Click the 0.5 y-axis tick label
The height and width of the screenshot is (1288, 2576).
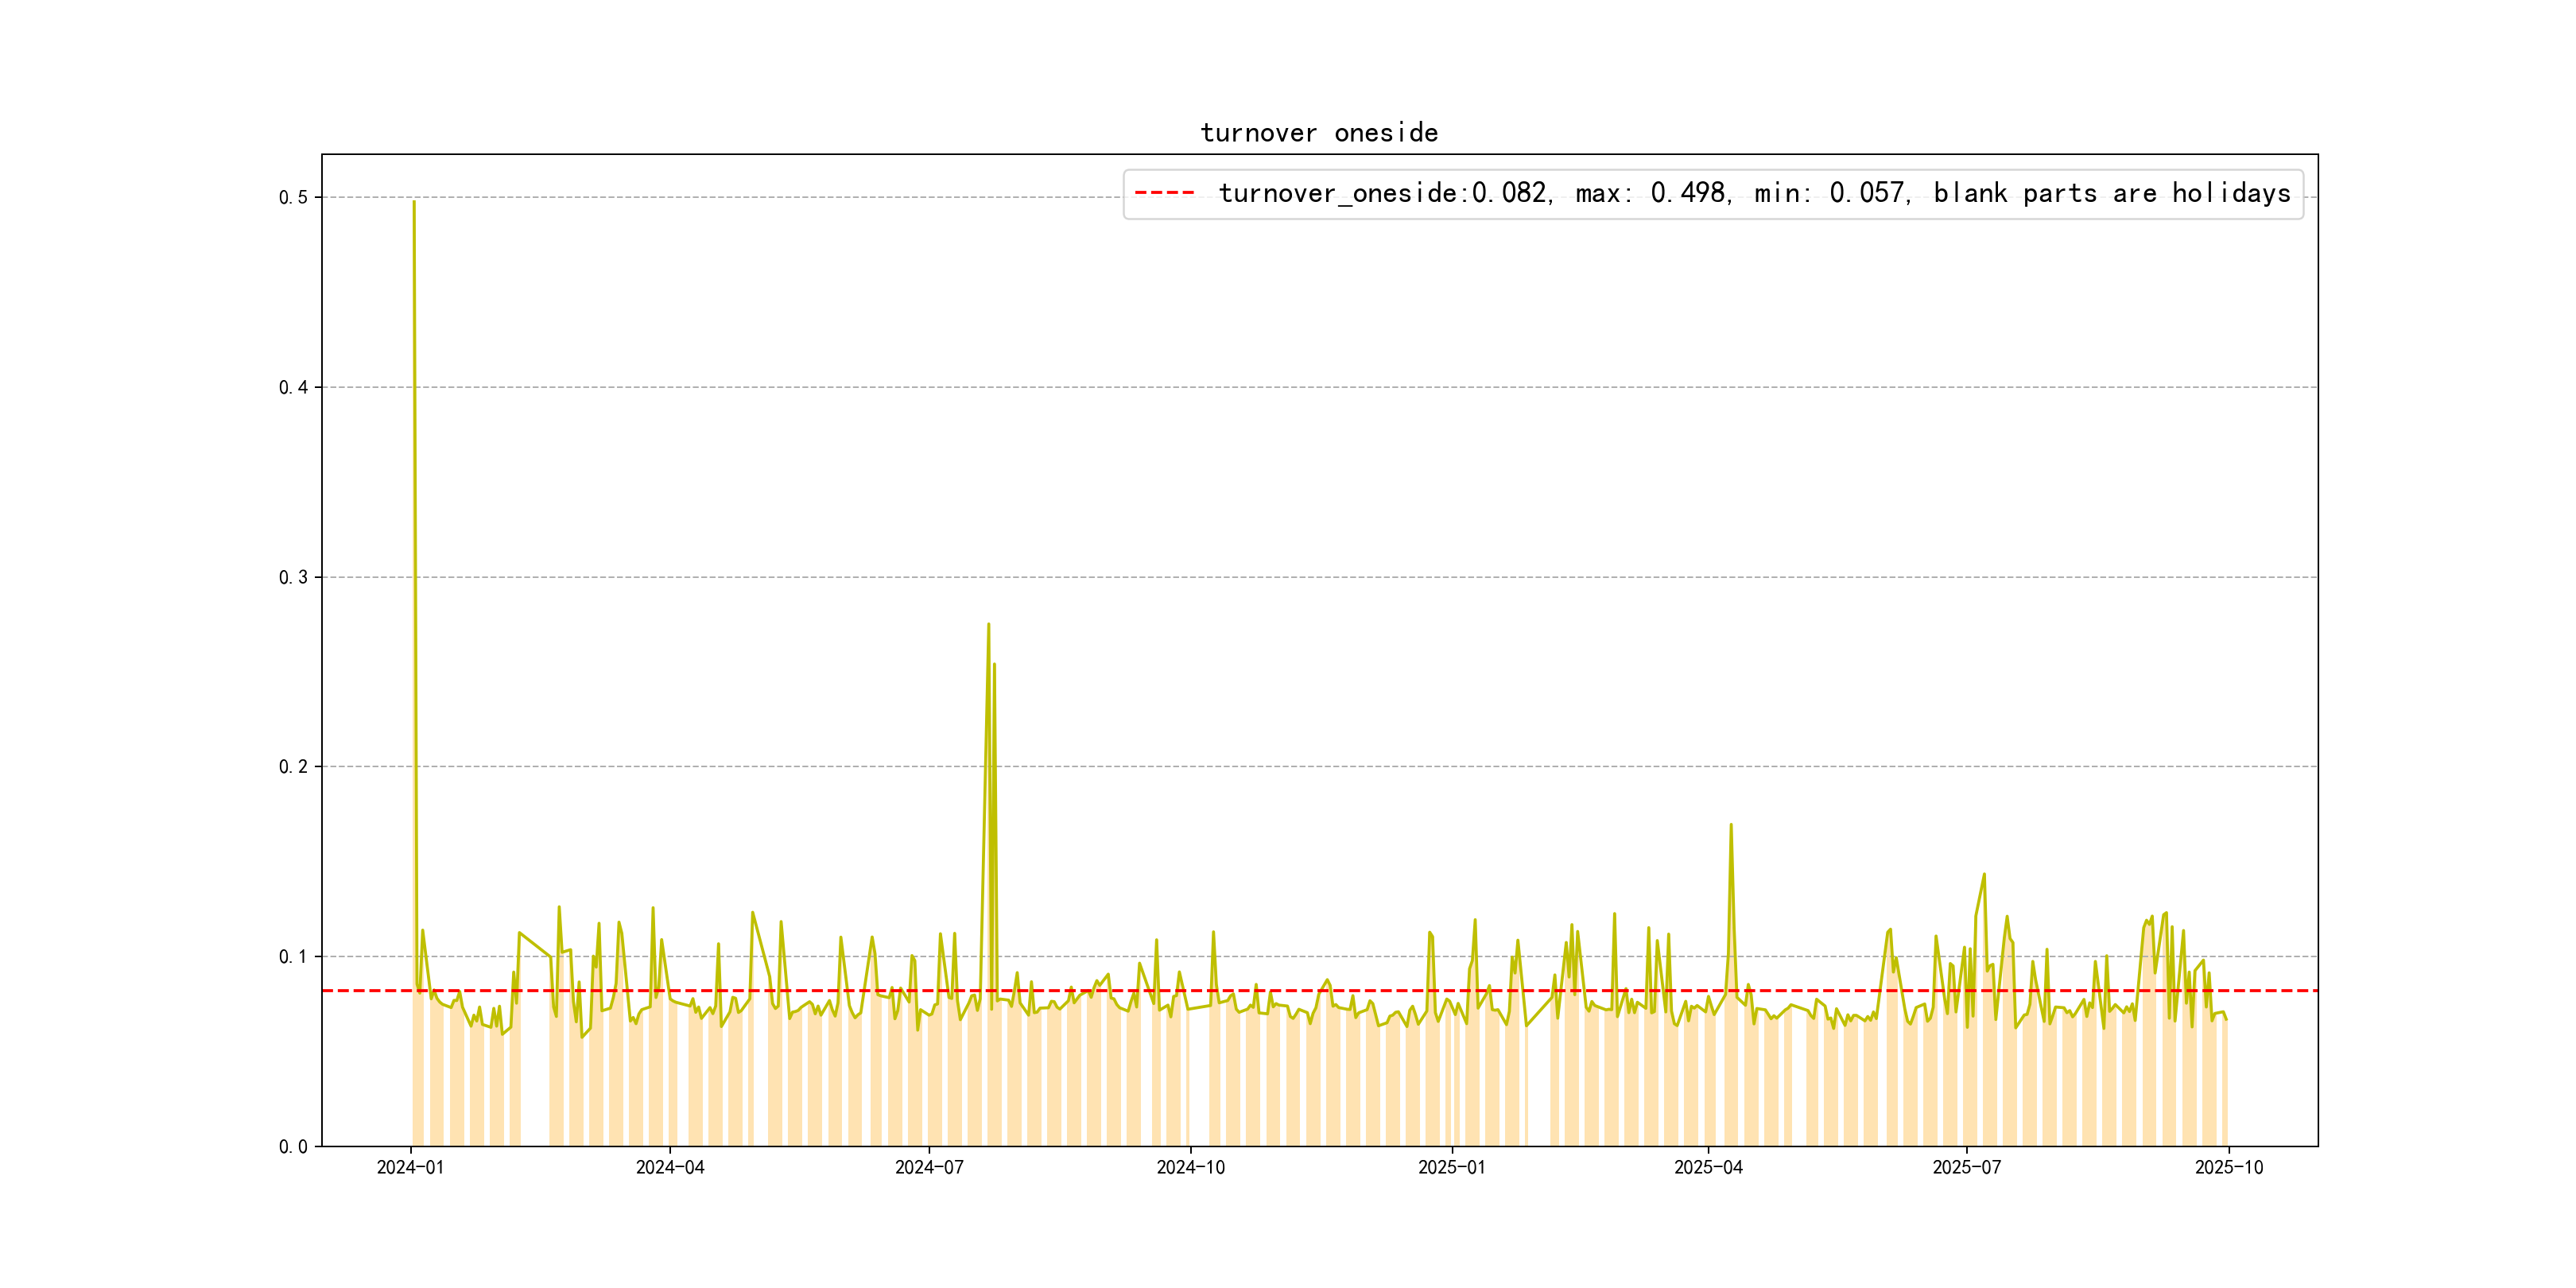point(293,198)
